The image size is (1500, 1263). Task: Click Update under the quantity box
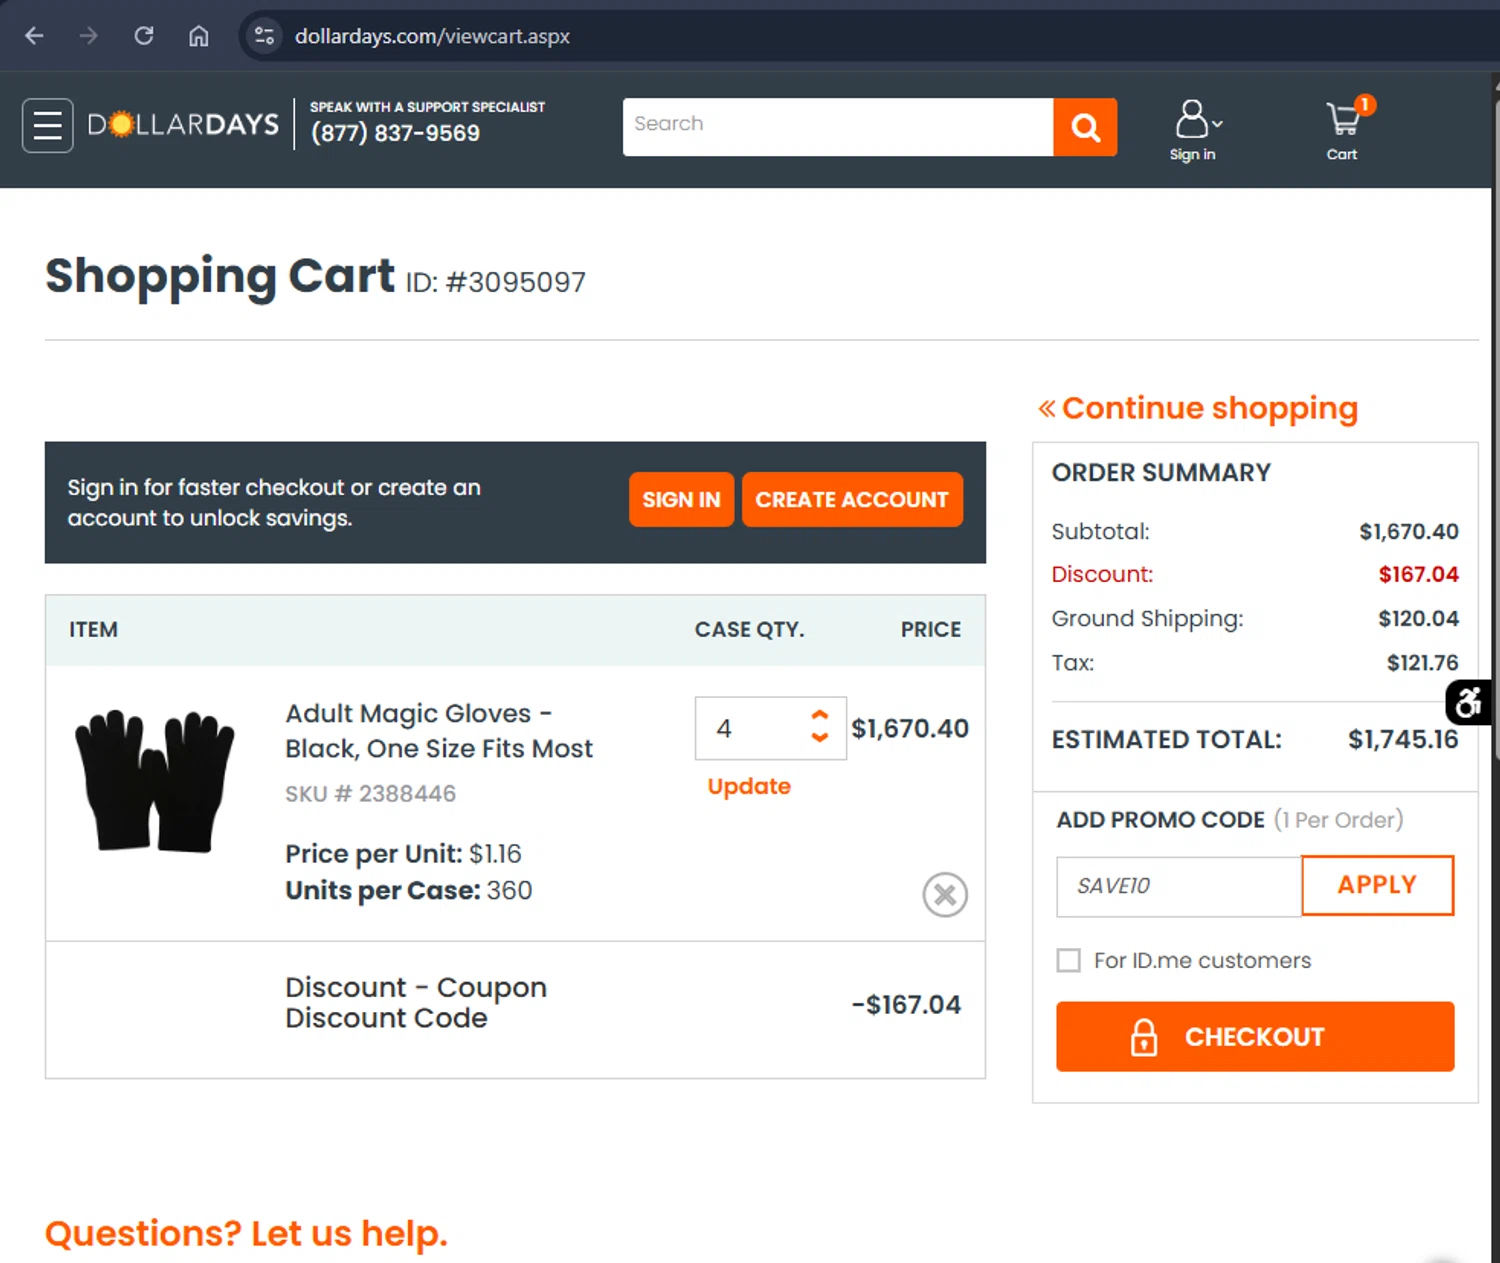coord(749,786)
